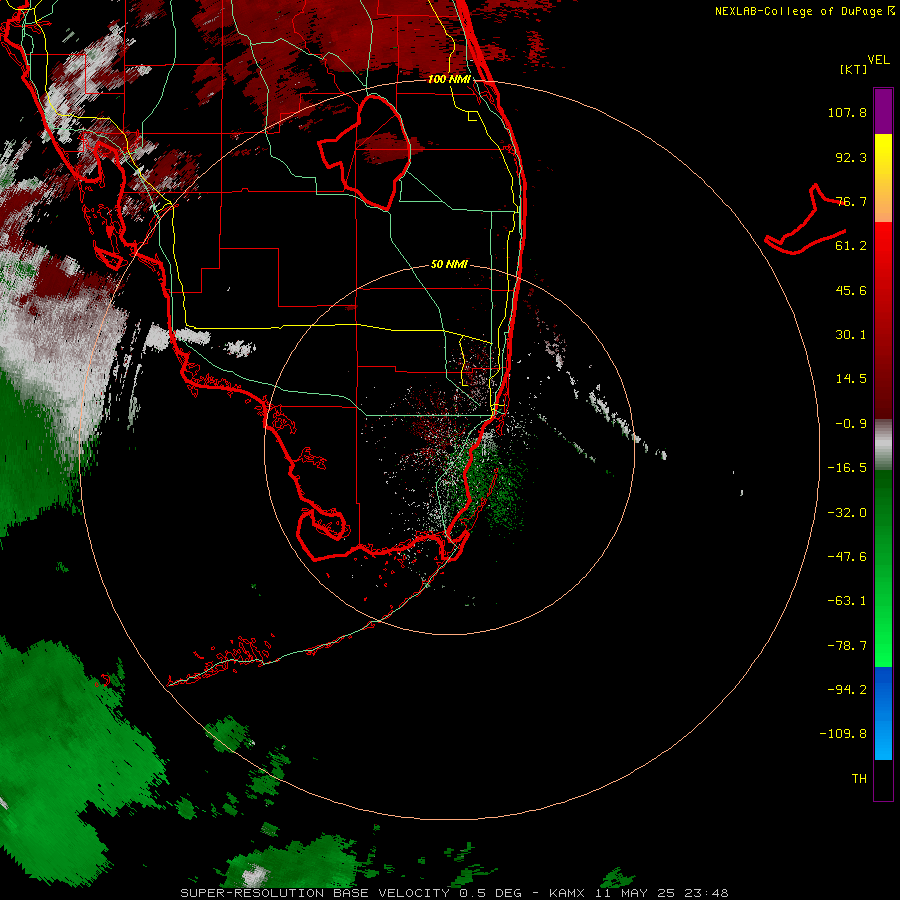The height and width of the screenshot is (900, 900).
Task: Click the 50 NMI range ring label
Action: (449, 265)
